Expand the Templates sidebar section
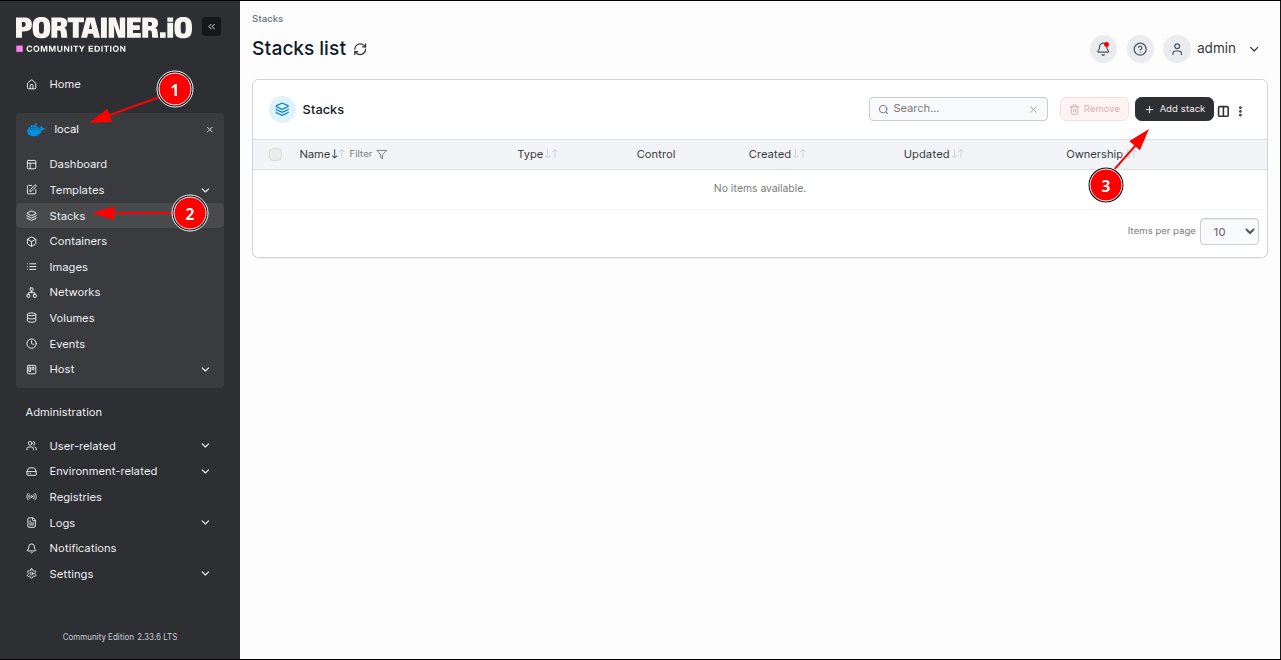Viewport: 1281px width, 660px height. pyautogui.click(x=205, y=190)
